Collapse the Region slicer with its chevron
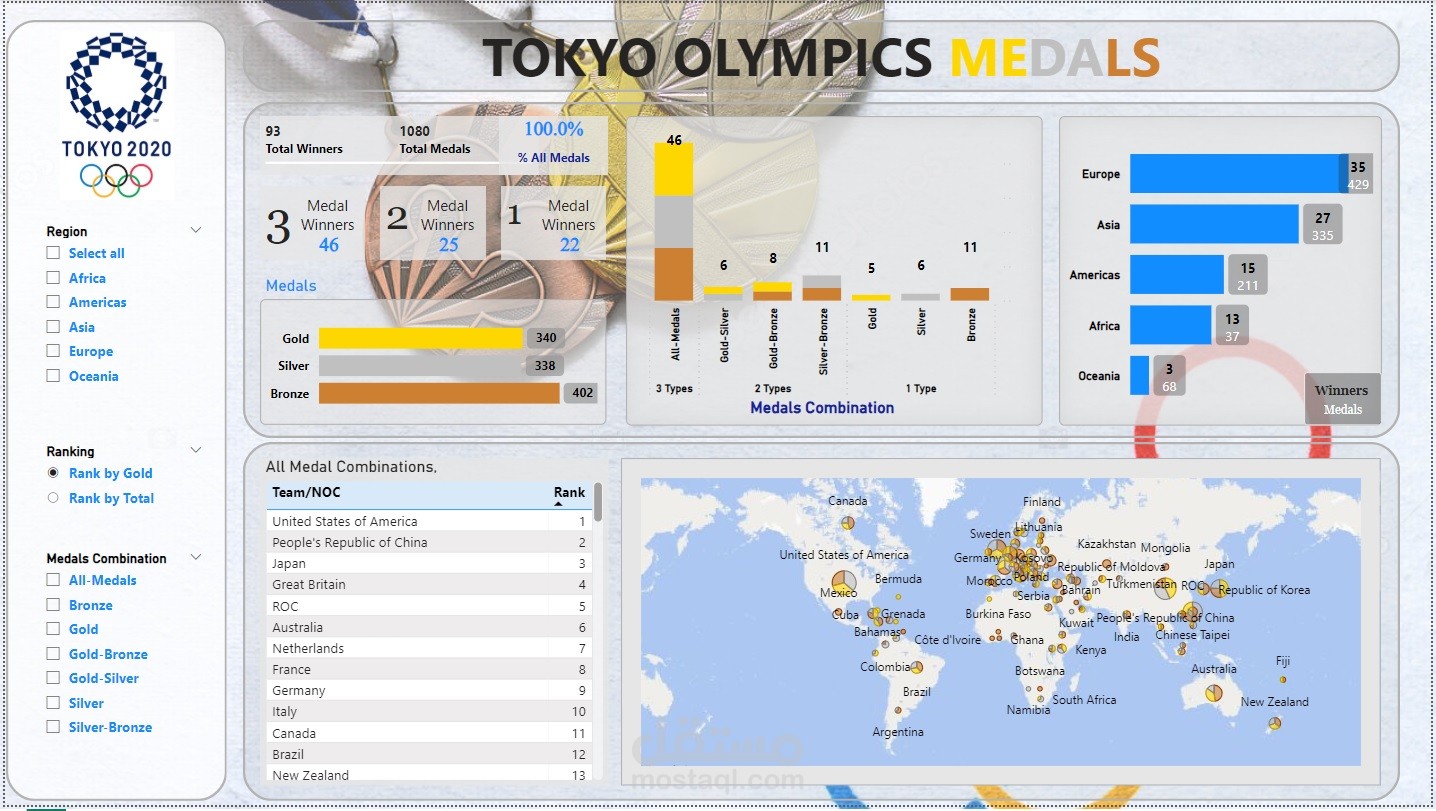This screenshot has width=1436, height=811. click(x=196, y=230)
